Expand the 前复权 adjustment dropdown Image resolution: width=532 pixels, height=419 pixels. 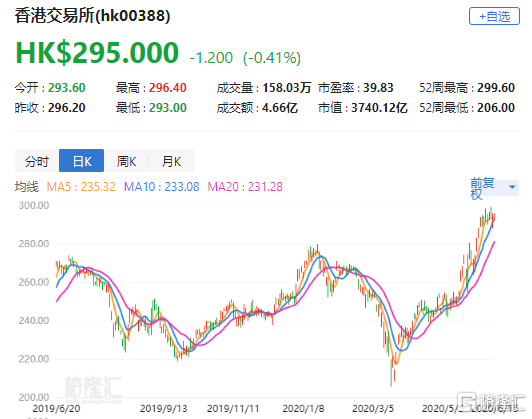tap(494, 188)
